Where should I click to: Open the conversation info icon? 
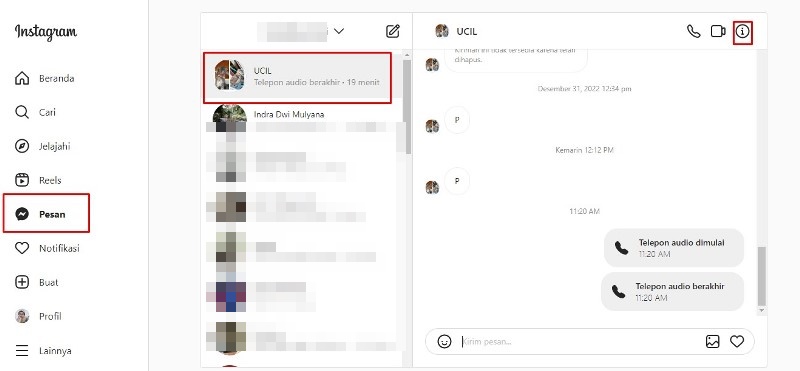coord(743,32)
